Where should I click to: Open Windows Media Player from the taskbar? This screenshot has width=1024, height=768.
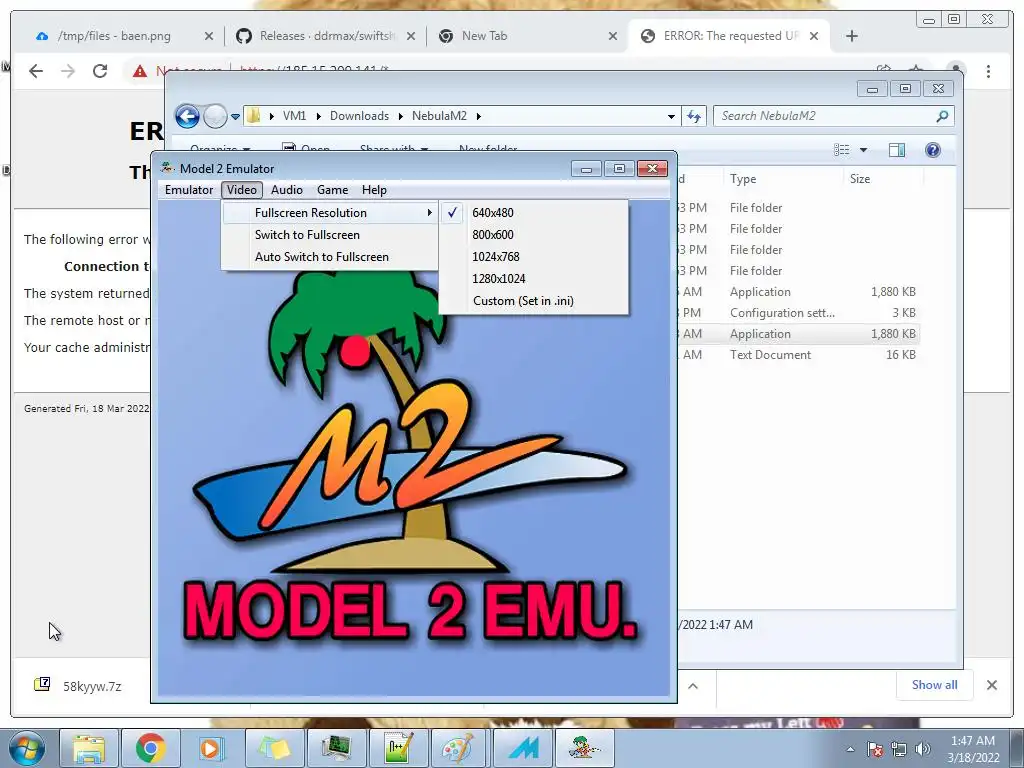(x=212, y=748)
